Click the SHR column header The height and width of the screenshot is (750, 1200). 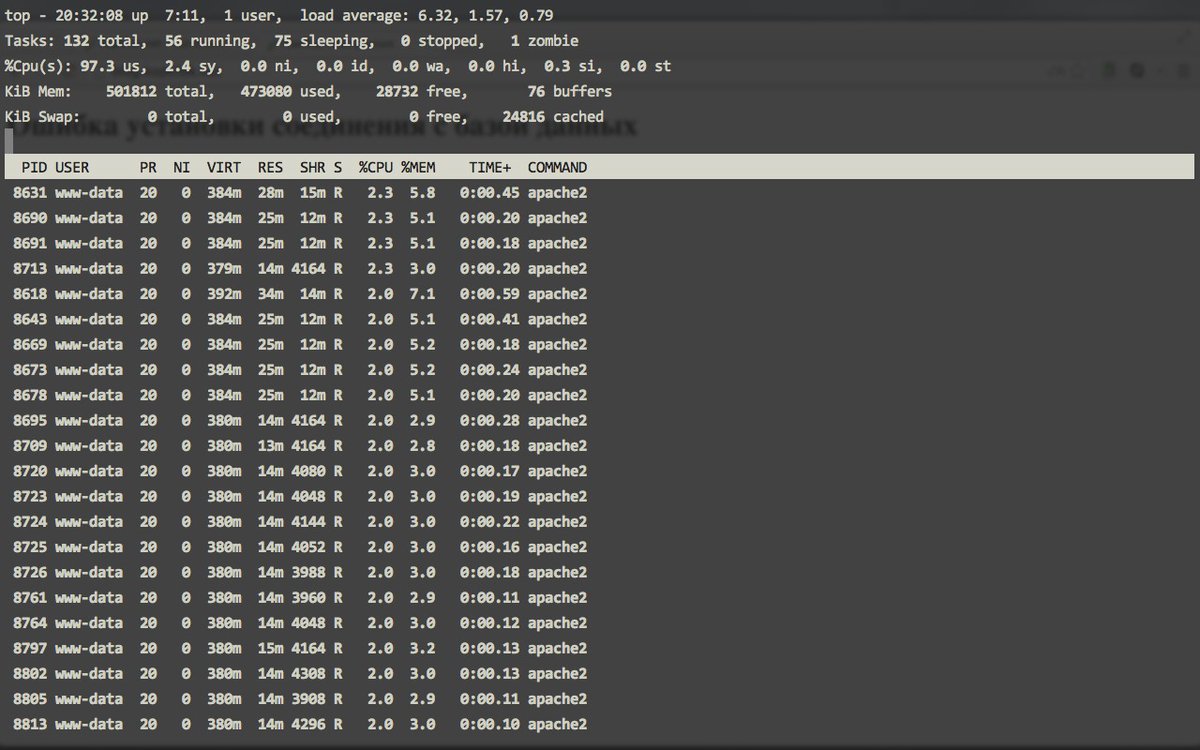pyautogui.click(x=313, y=167)
